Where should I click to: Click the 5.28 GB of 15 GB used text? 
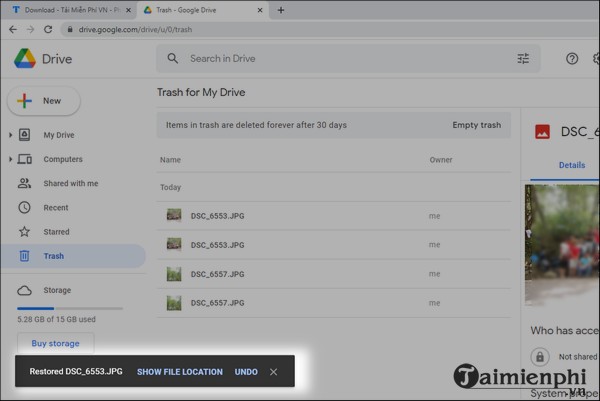click(56, 319)
